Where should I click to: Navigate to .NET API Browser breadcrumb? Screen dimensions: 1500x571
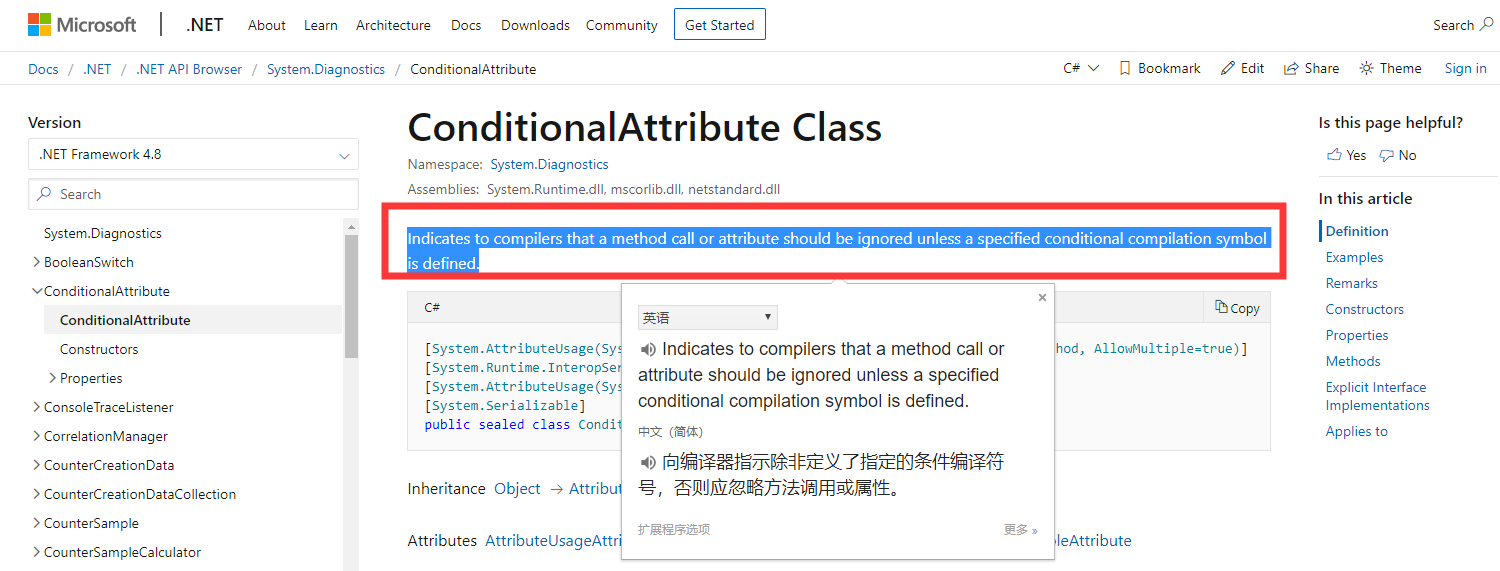click(x=189, y=69)
